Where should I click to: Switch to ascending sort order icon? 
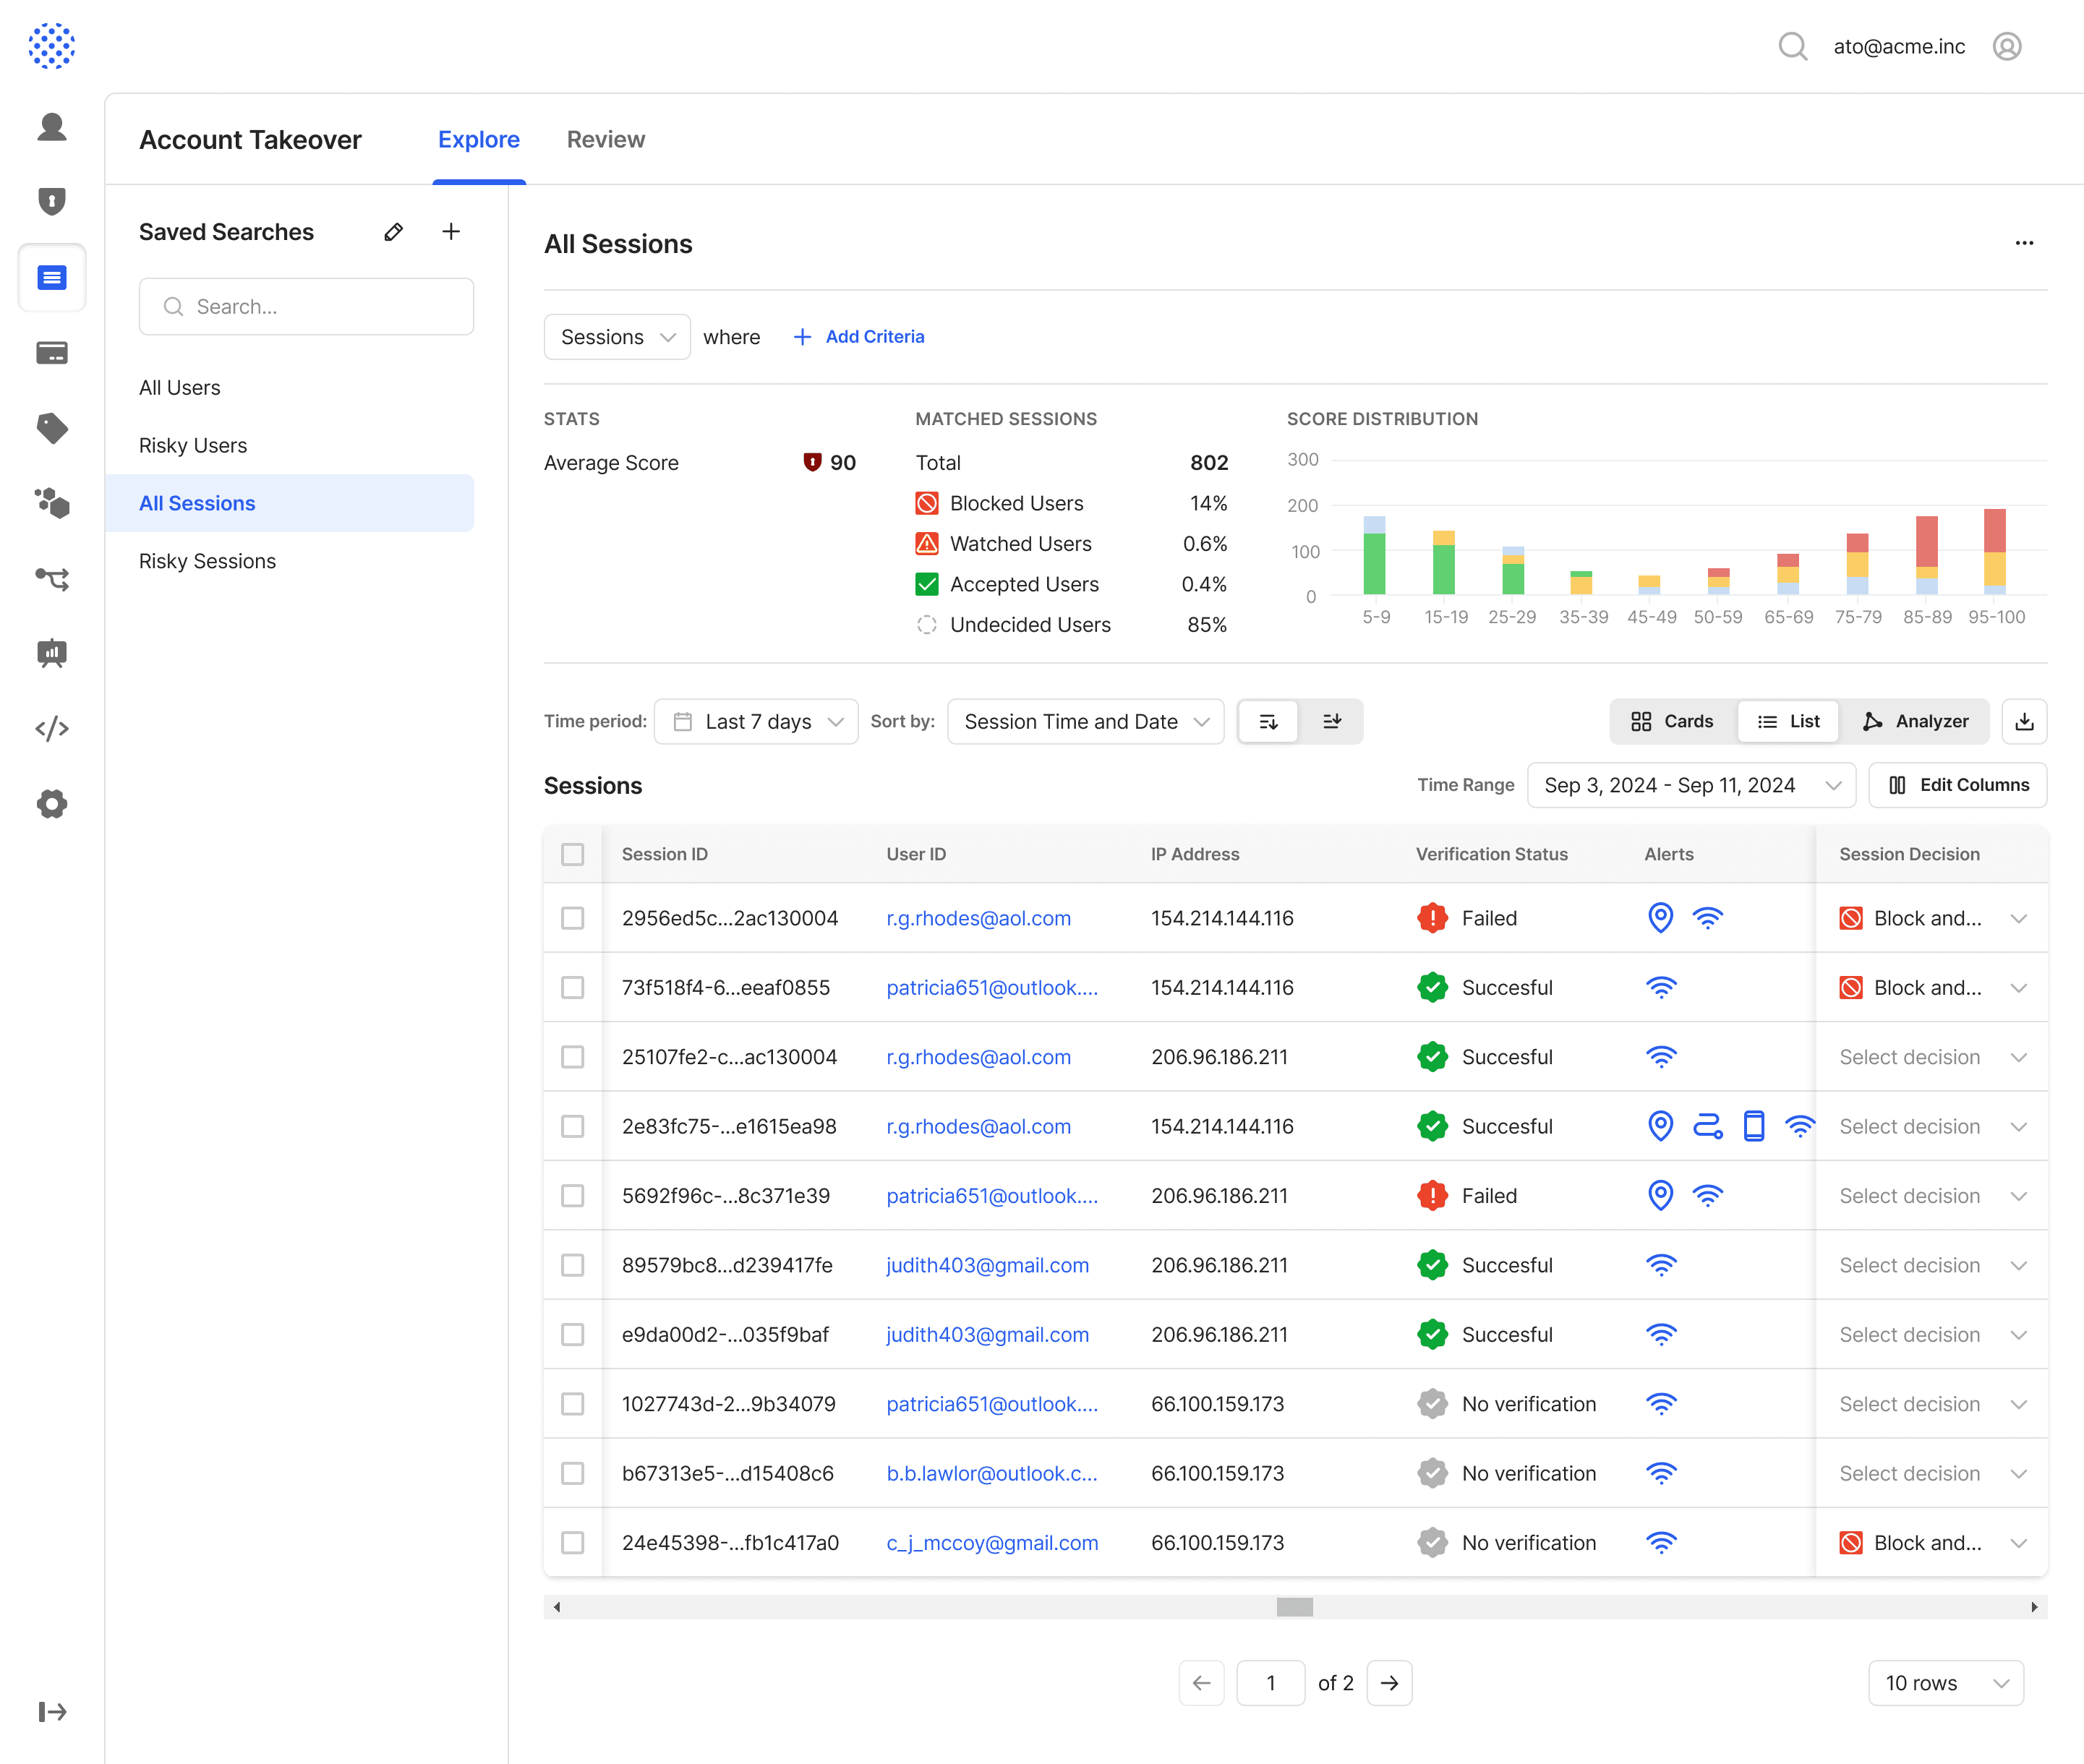(1331, 721)
